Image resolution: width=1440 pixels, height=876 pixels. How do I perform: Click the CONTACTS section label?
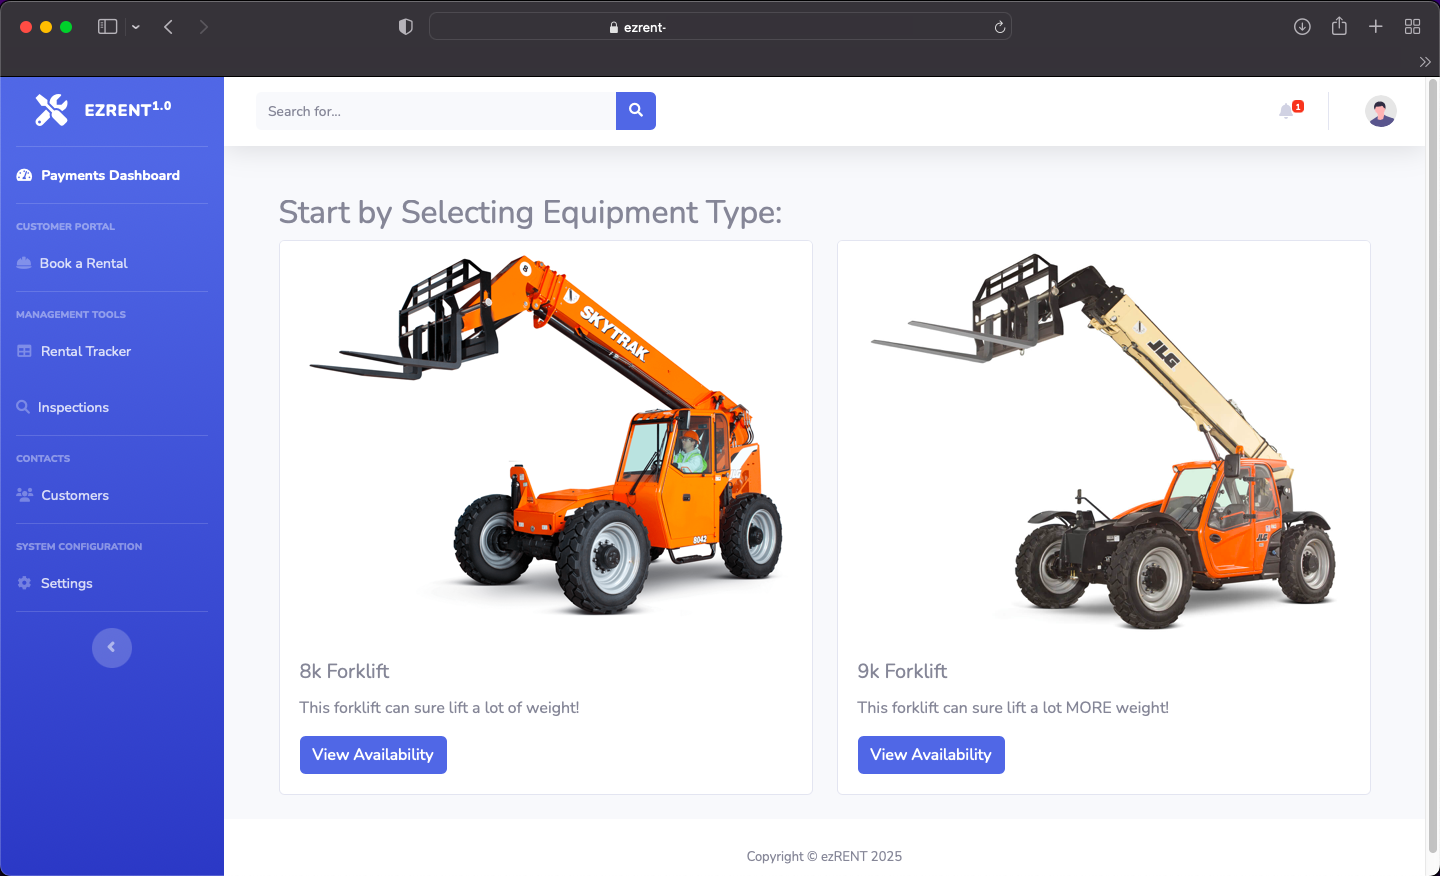pyautogui.click(x=43, y=459)
